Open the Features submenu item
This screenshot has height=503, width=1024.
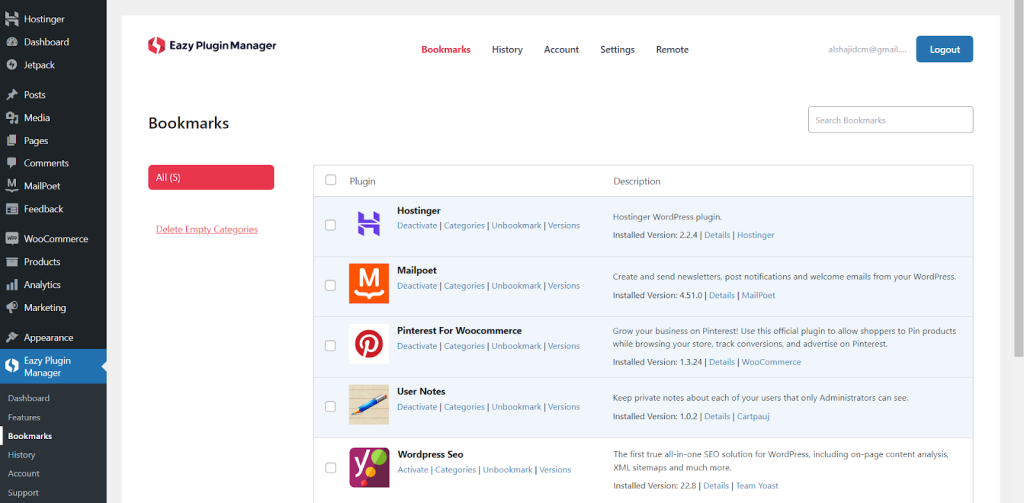pos(24,417)
